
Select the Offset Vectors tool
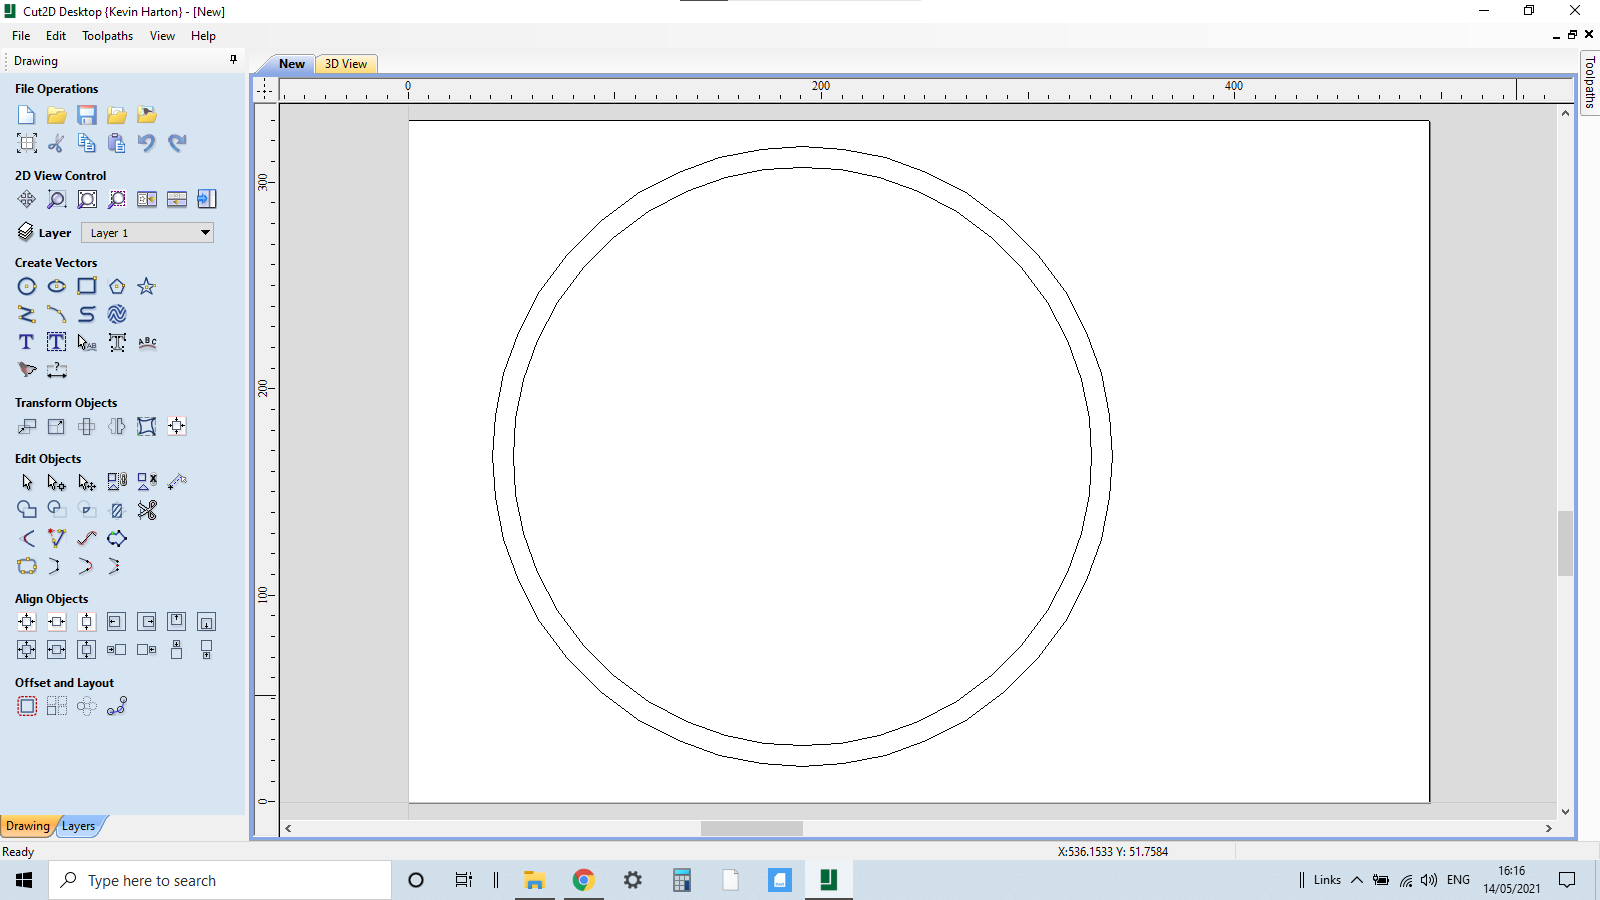pyautogui.click(x=27, y=706)
